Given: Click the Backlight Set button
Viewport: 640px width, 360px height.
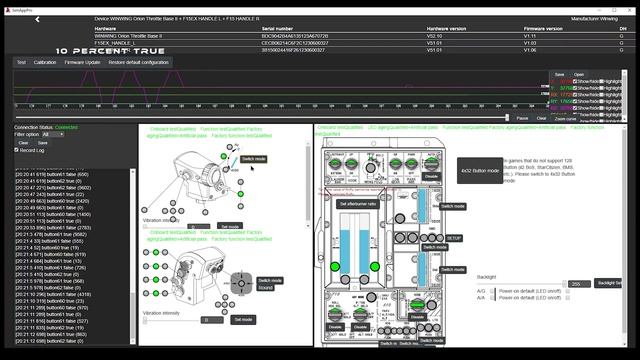Looking at the screenshot, I should point(608,283).
